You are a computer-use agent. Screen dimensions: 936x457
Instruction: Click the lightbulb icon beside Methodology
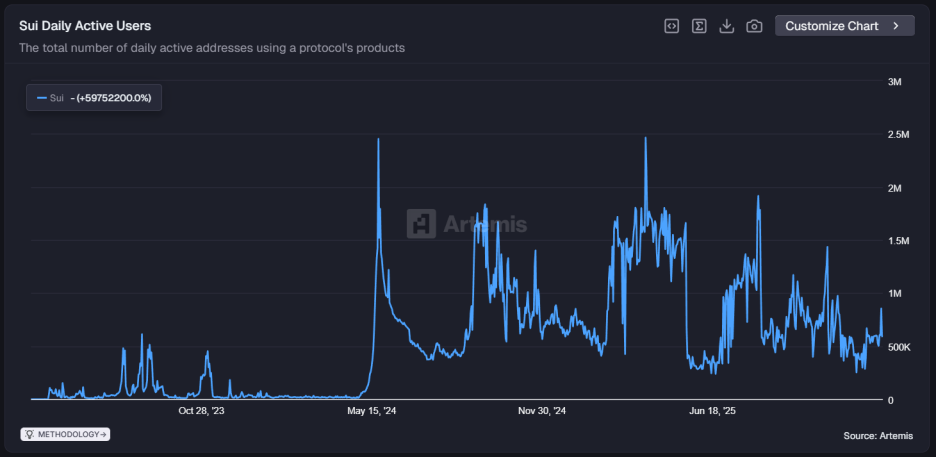[30, 434]
